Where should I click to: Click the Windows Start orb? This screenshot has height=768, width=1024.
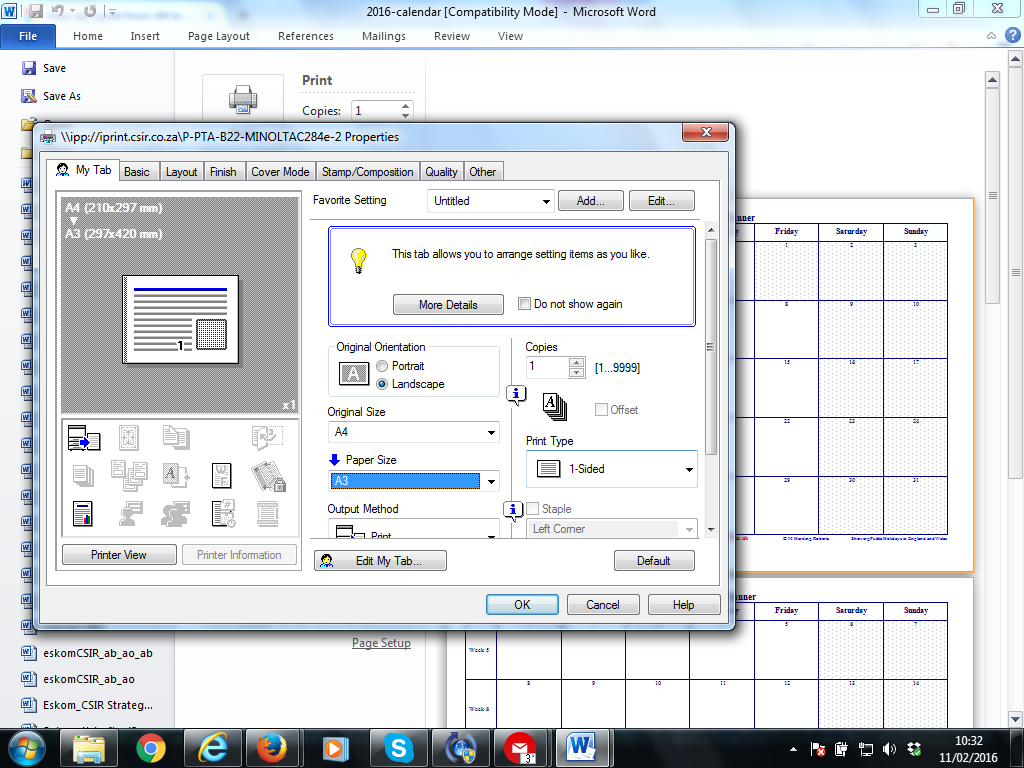point(26,748)
